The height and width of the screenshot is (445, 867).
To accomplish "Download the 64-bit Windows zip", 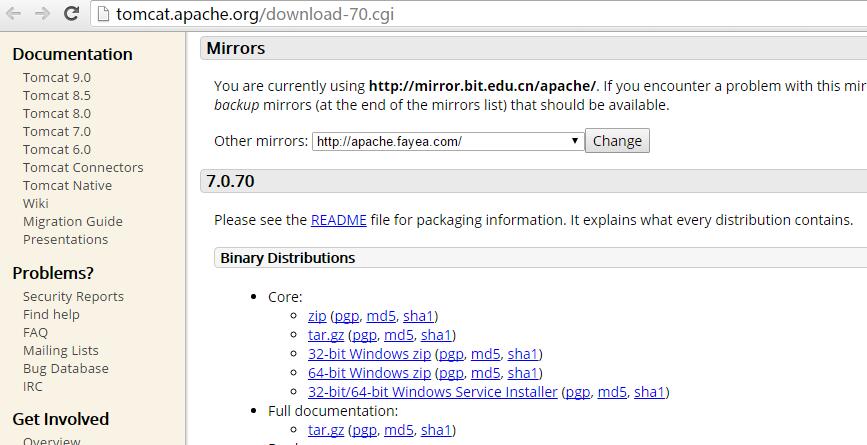I will [369, 373].
